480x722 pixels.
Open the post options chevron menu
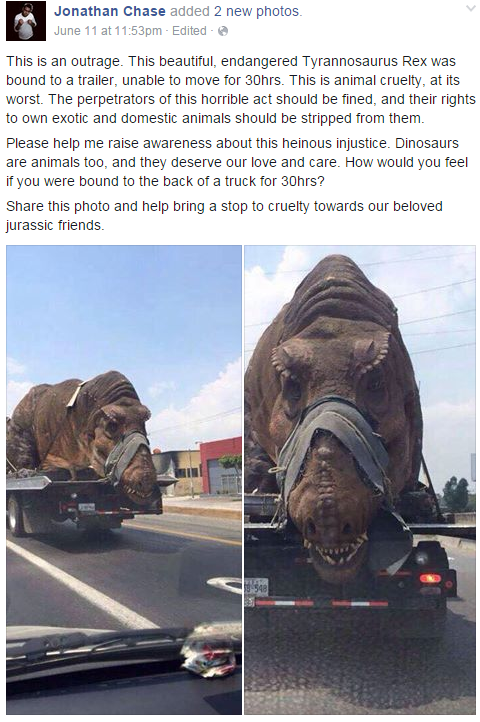pyautogui.click(x=470, y=8)
